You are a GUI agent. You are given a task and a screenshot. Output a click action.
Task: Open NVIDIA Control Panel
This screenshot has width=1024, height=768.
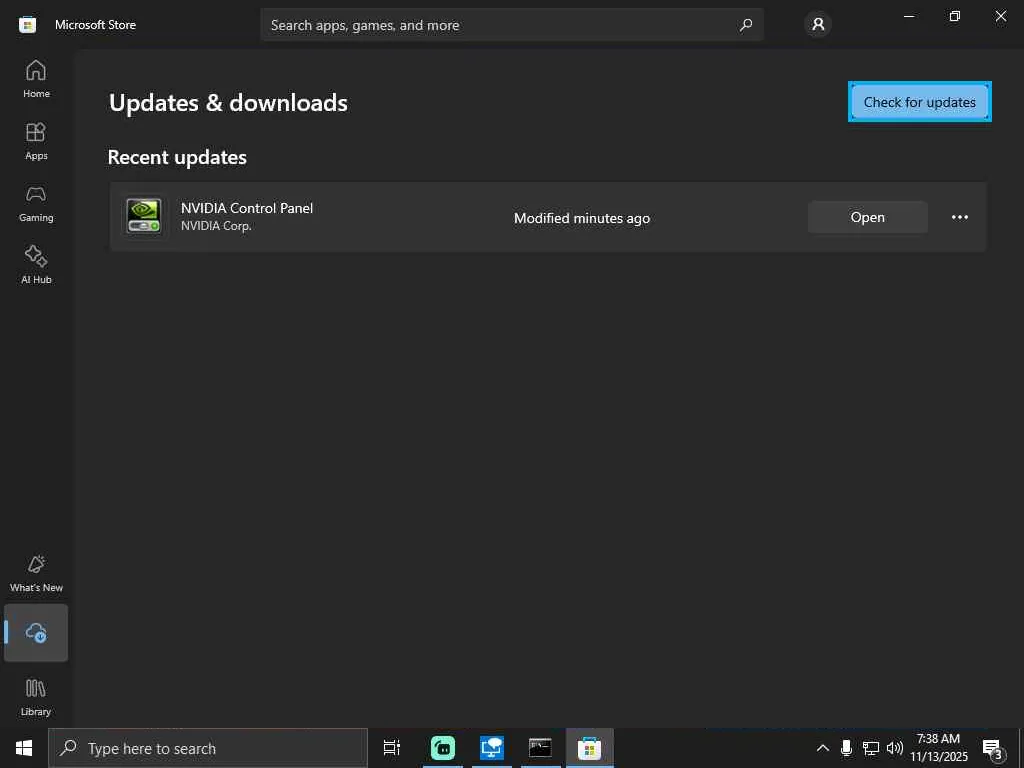pos(867,217)
